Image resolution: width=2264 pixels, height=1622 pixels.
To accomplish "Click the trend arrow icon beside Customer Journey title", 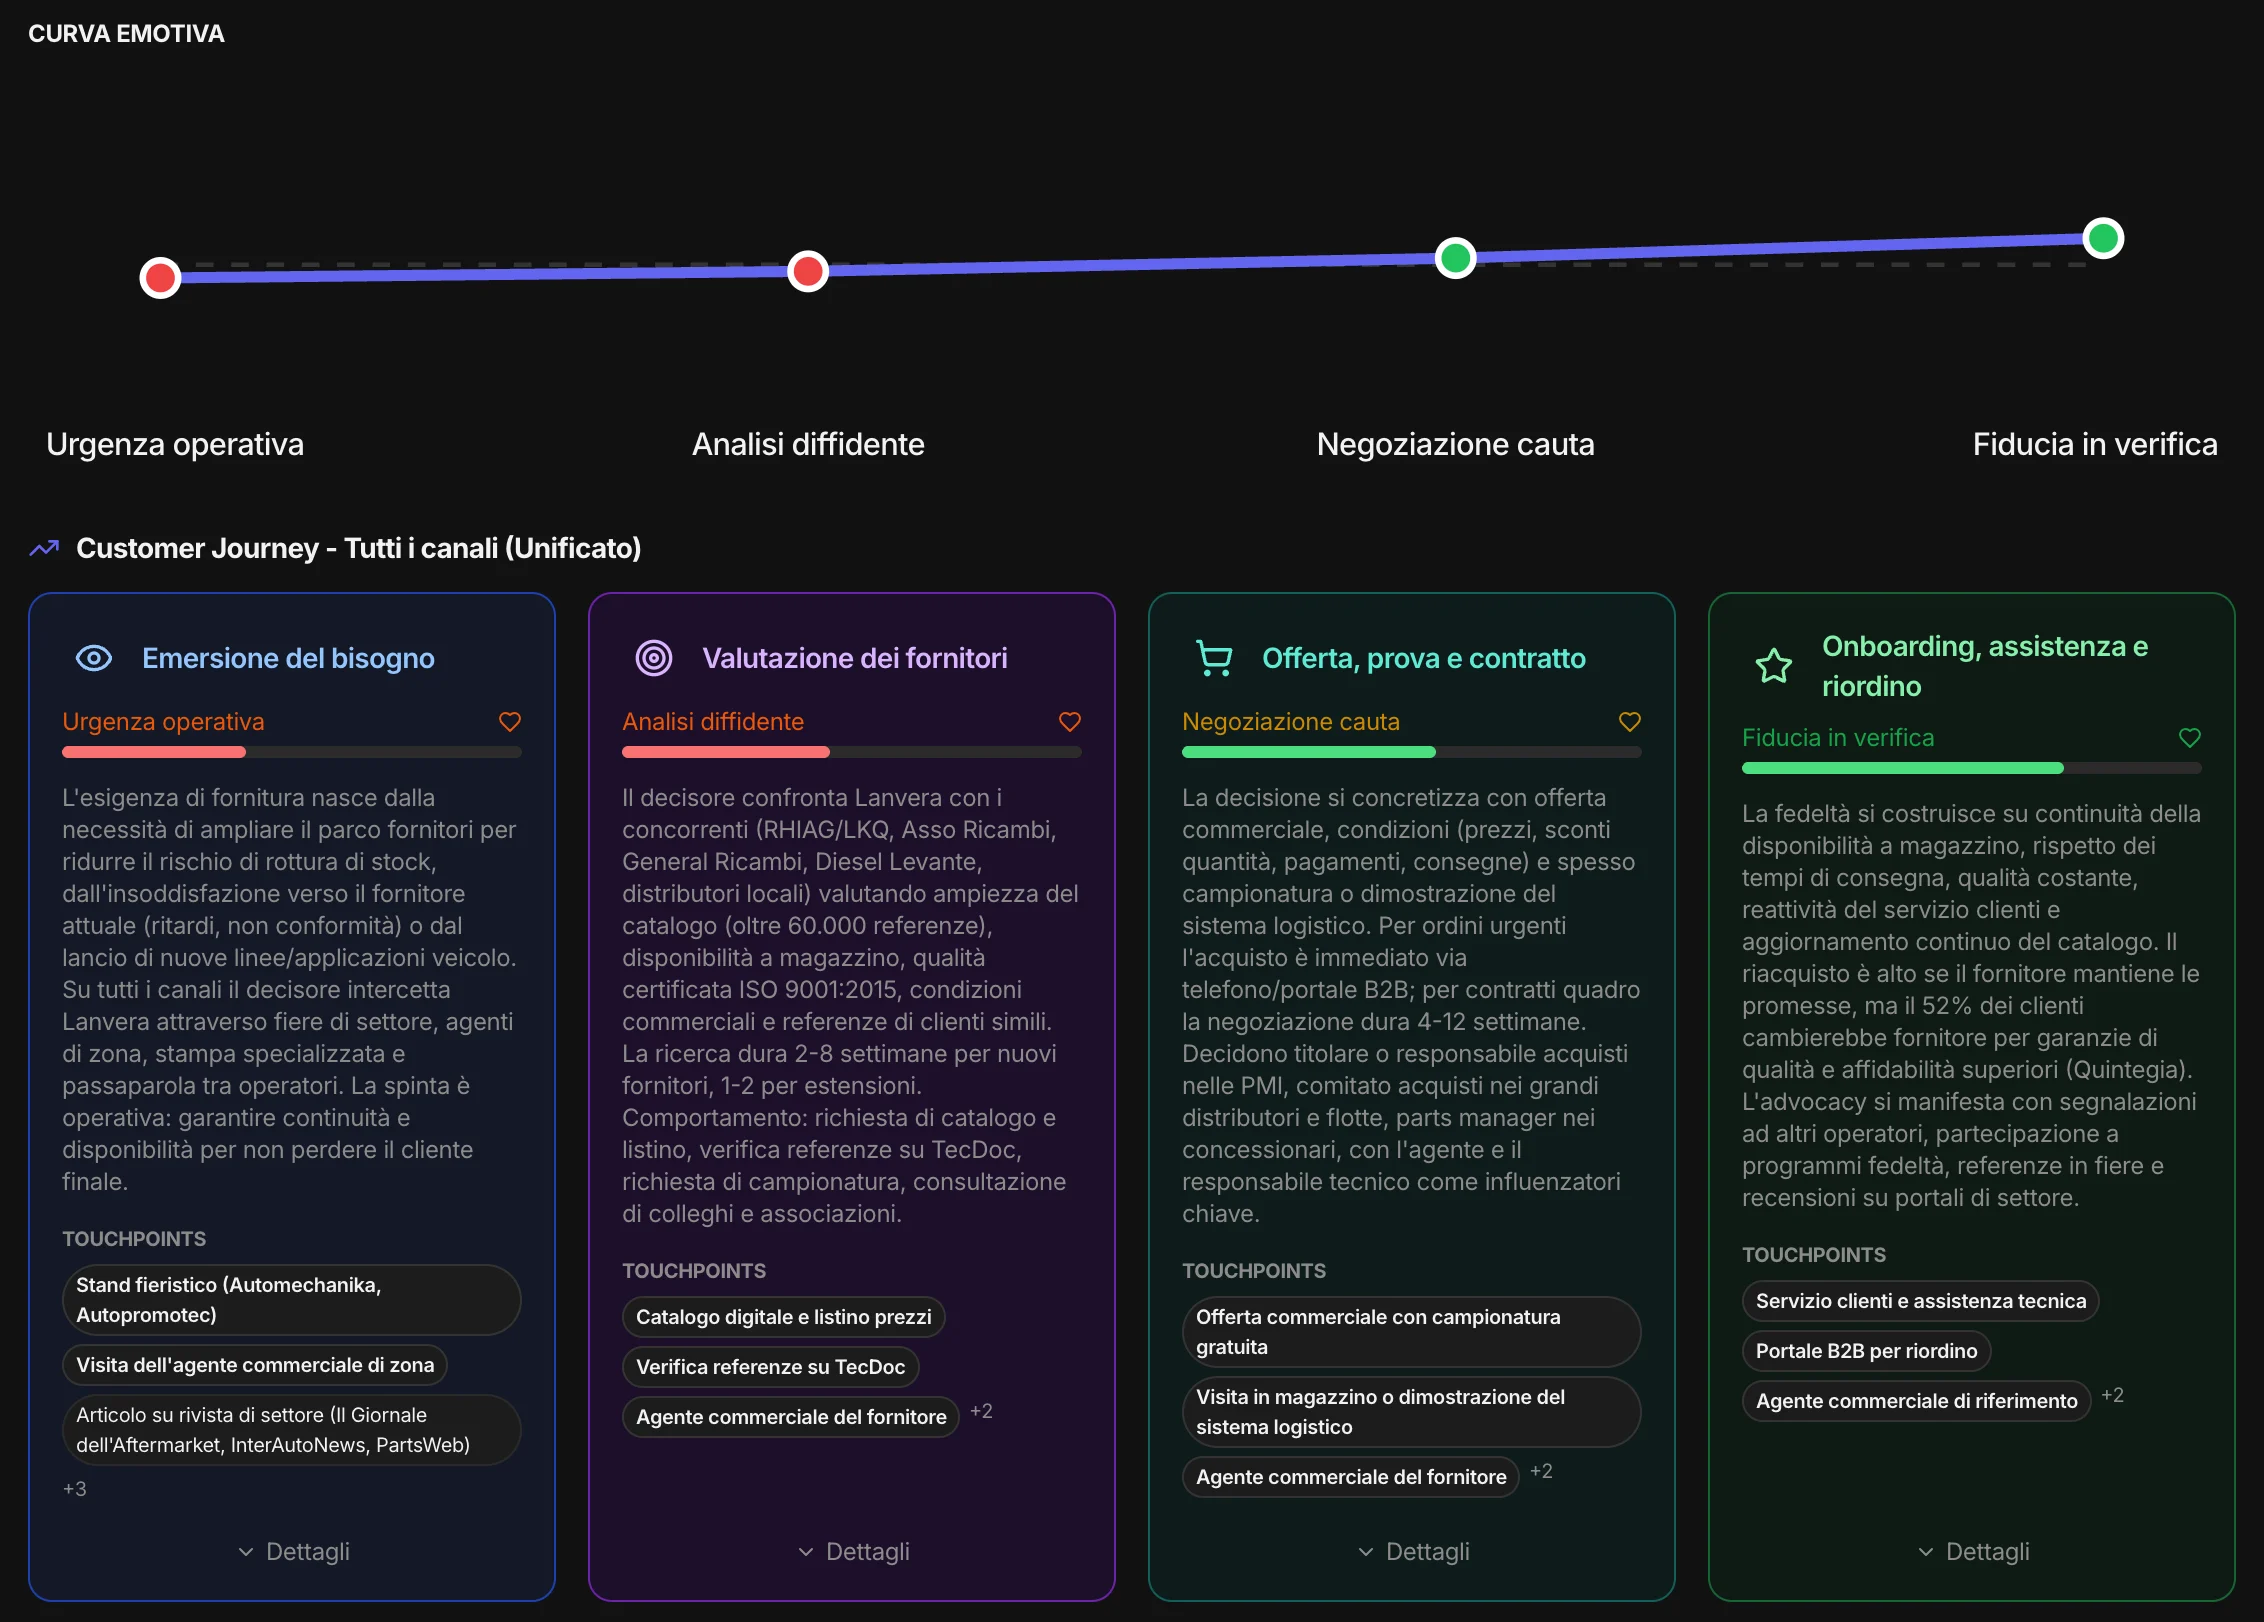I will (44, 548).
